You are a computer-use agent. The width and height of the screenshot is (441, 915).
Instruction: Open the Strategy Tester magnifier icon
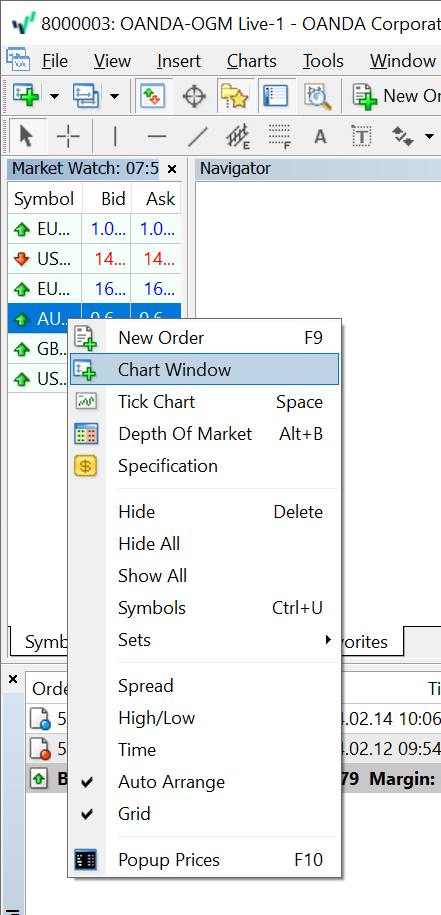tap(318, 96)
